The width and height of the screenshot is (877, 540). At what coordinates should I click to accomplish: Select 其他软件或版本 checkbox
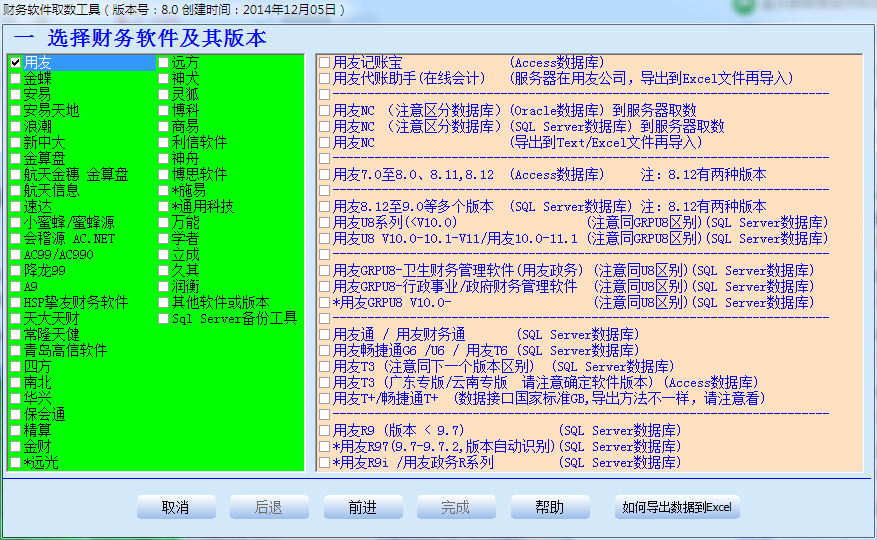pyautogui.click(x=163, y=303)
